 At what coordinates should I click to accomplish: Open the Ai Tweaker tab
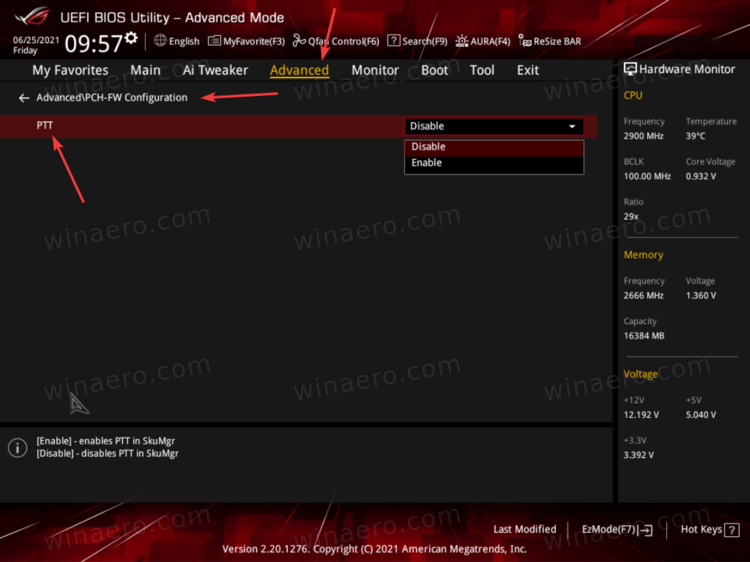215,70
